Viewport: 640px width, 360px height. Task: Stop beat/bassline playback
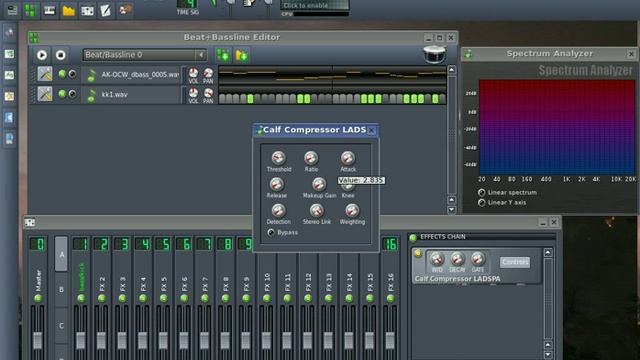pos(60,55)
